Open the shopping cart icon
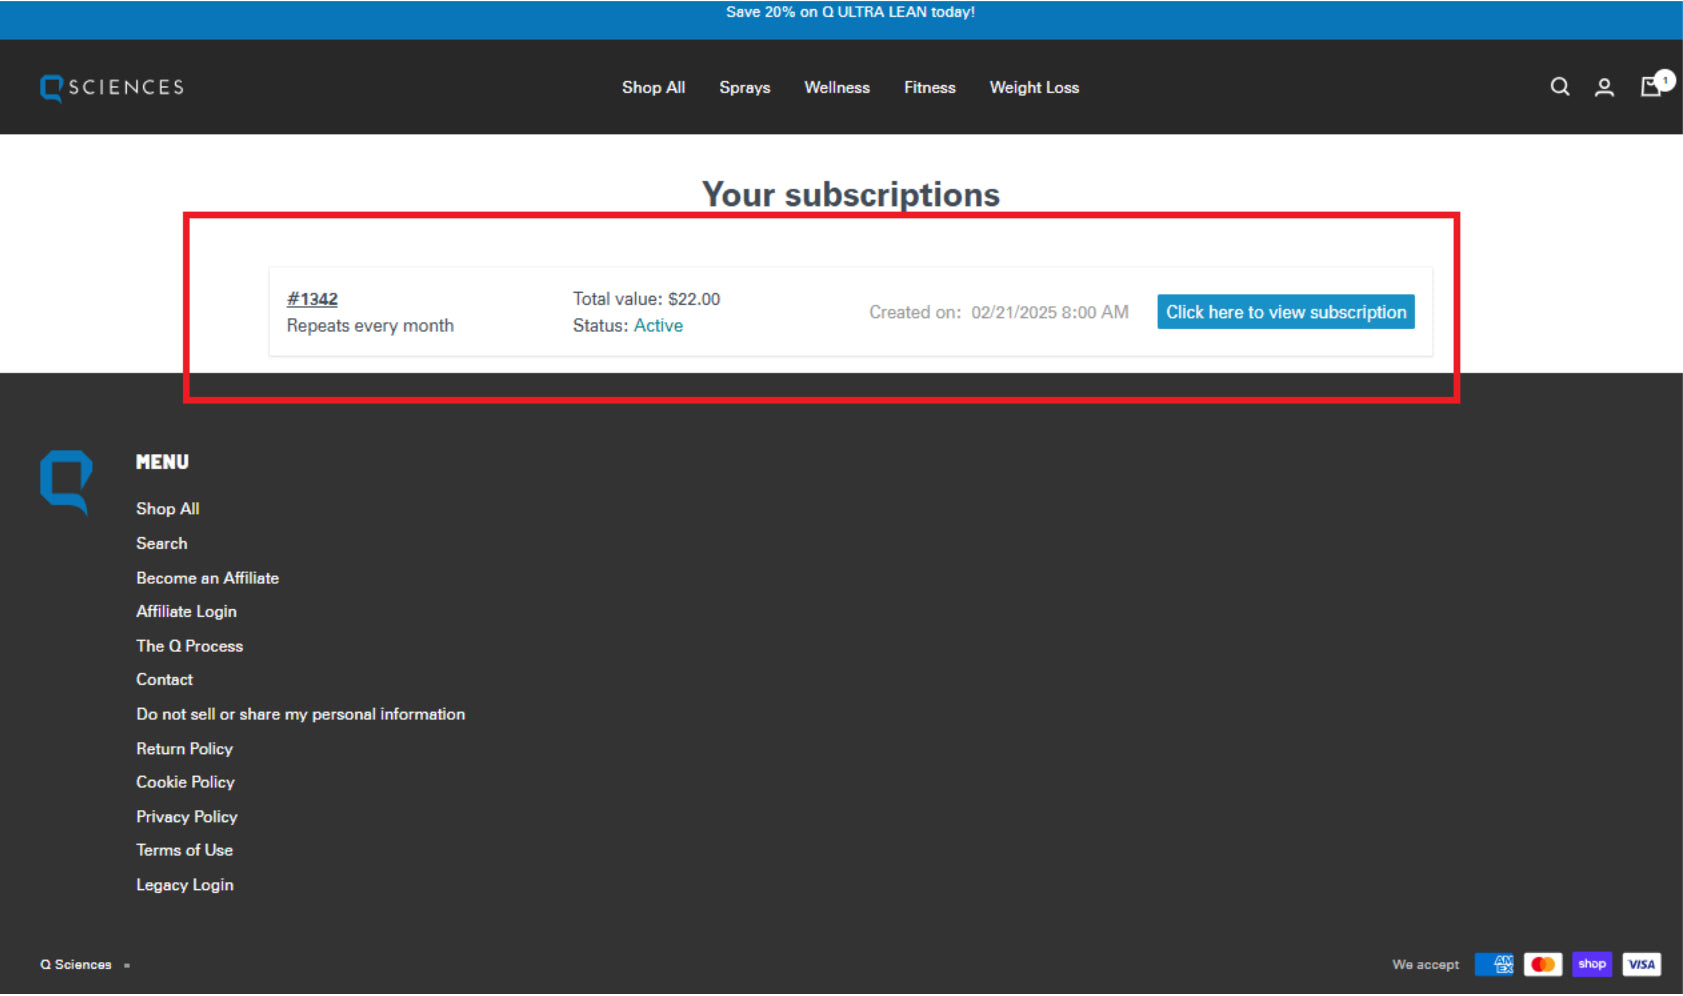 [x=1651, y=87]
